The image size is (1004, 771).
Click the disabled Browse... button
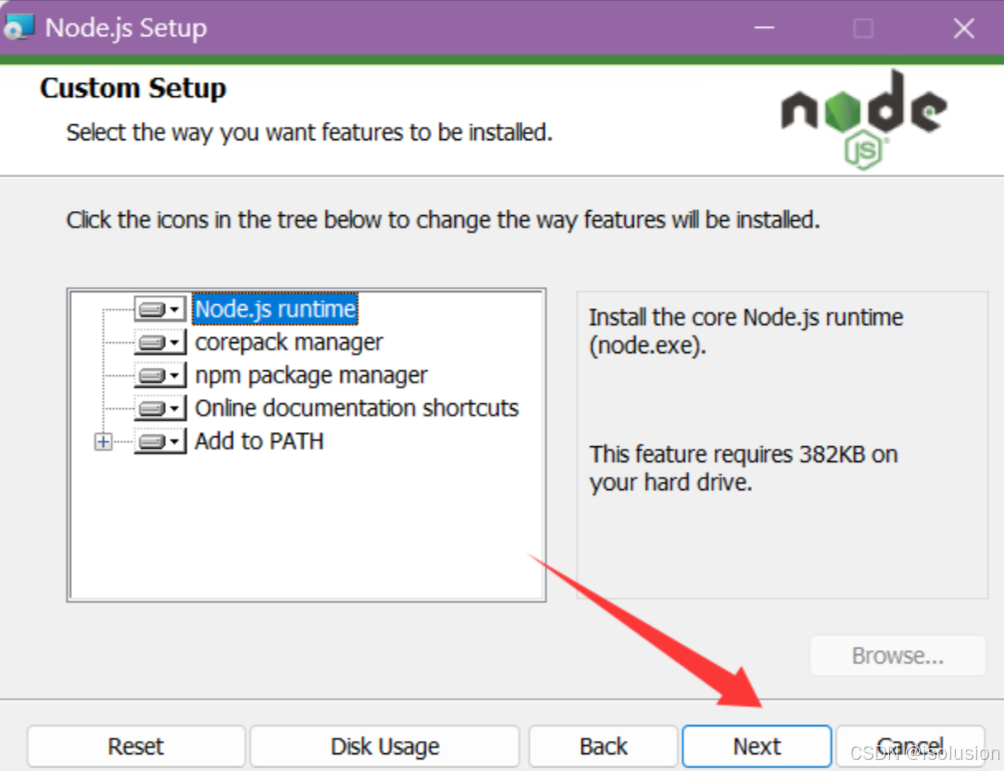(x=898, y=656)
